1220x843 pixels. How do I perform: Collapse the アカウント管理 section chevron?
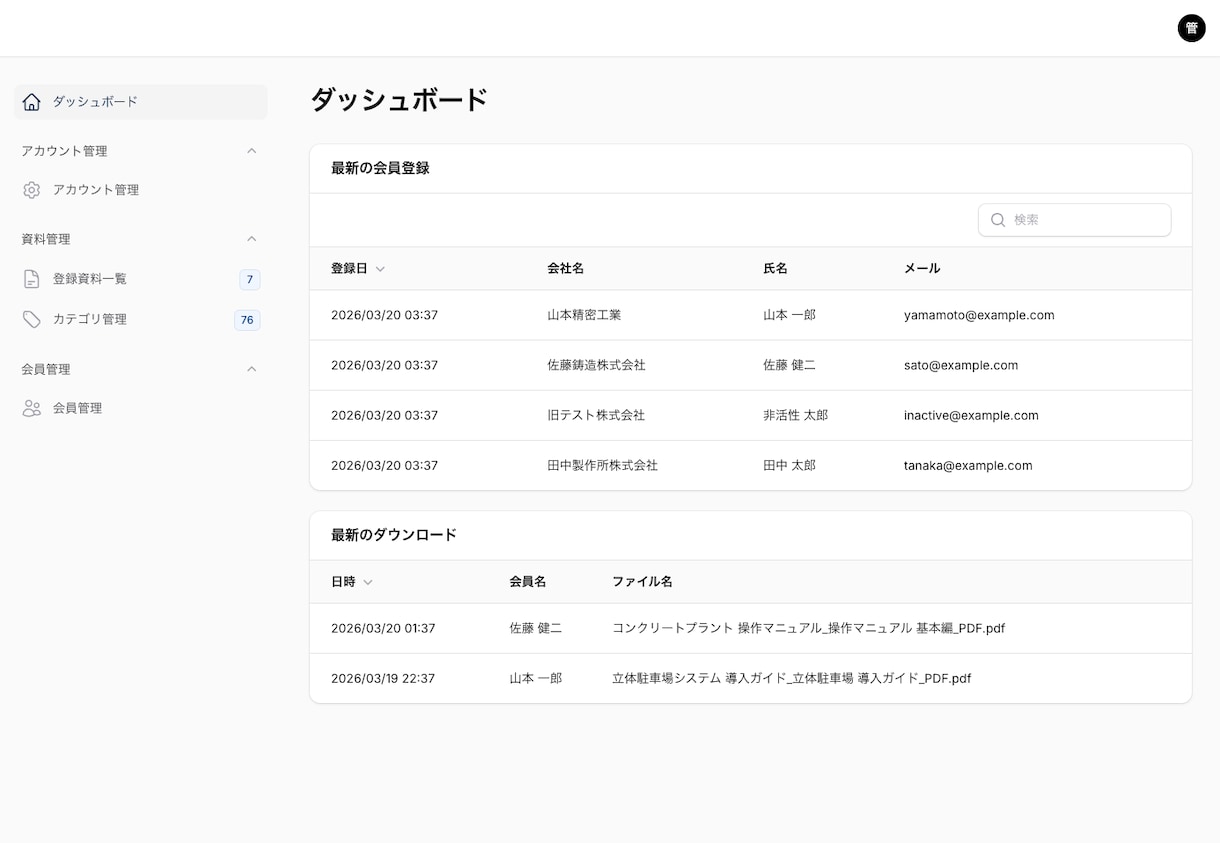point(252,151)
